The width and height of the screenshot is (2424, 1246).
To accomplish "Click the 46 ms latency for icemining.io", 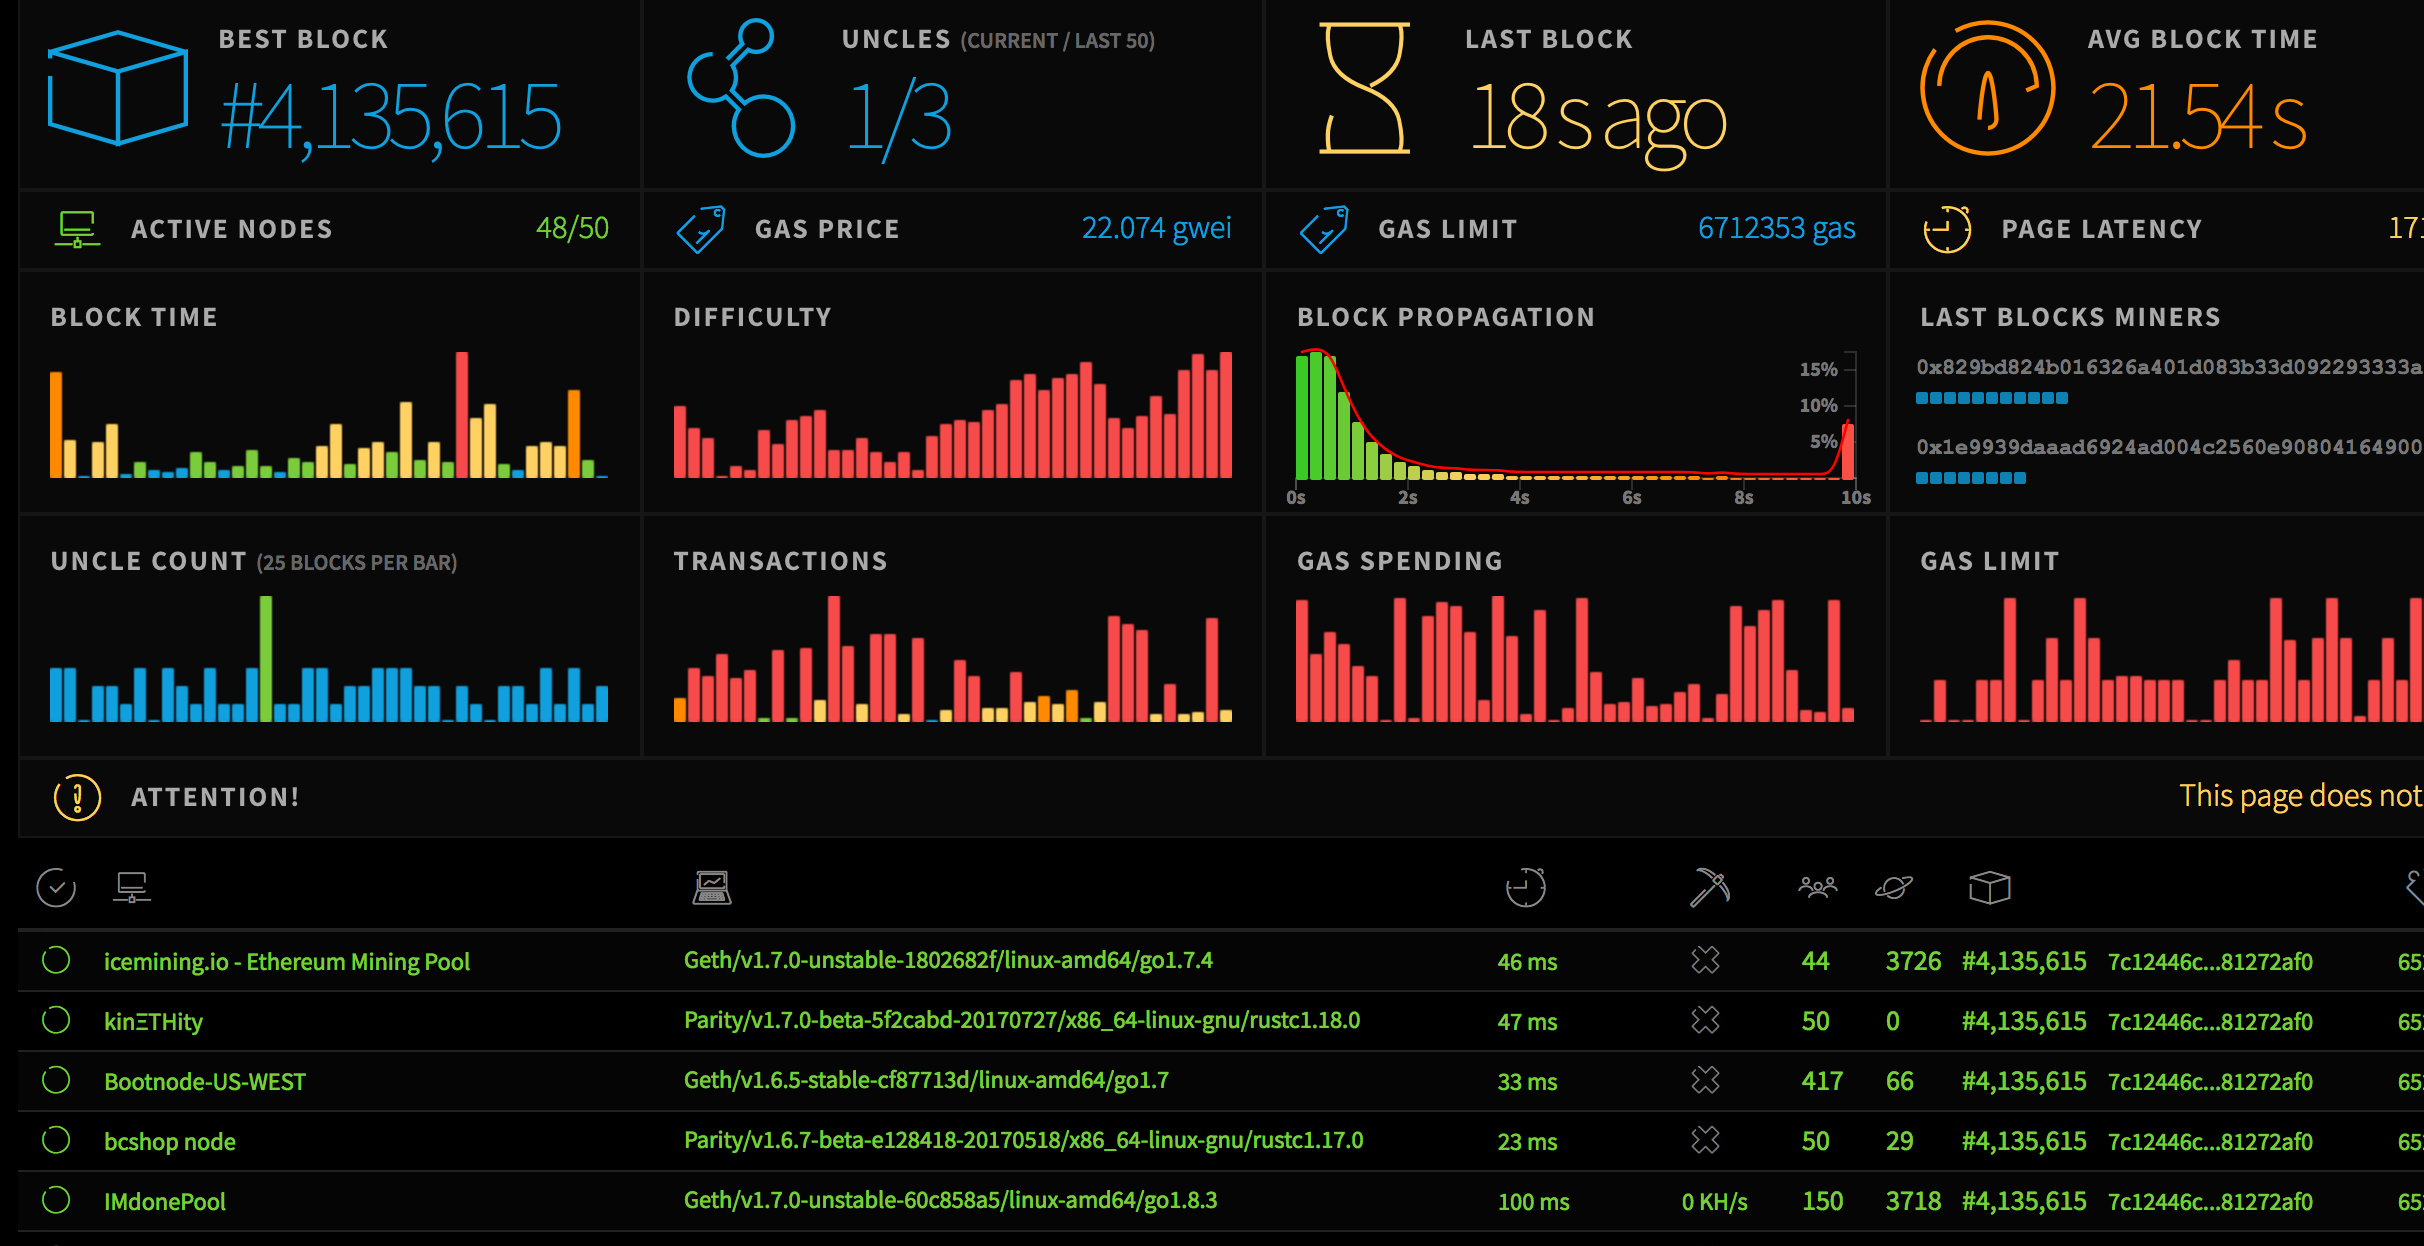I will point(1527,962).
